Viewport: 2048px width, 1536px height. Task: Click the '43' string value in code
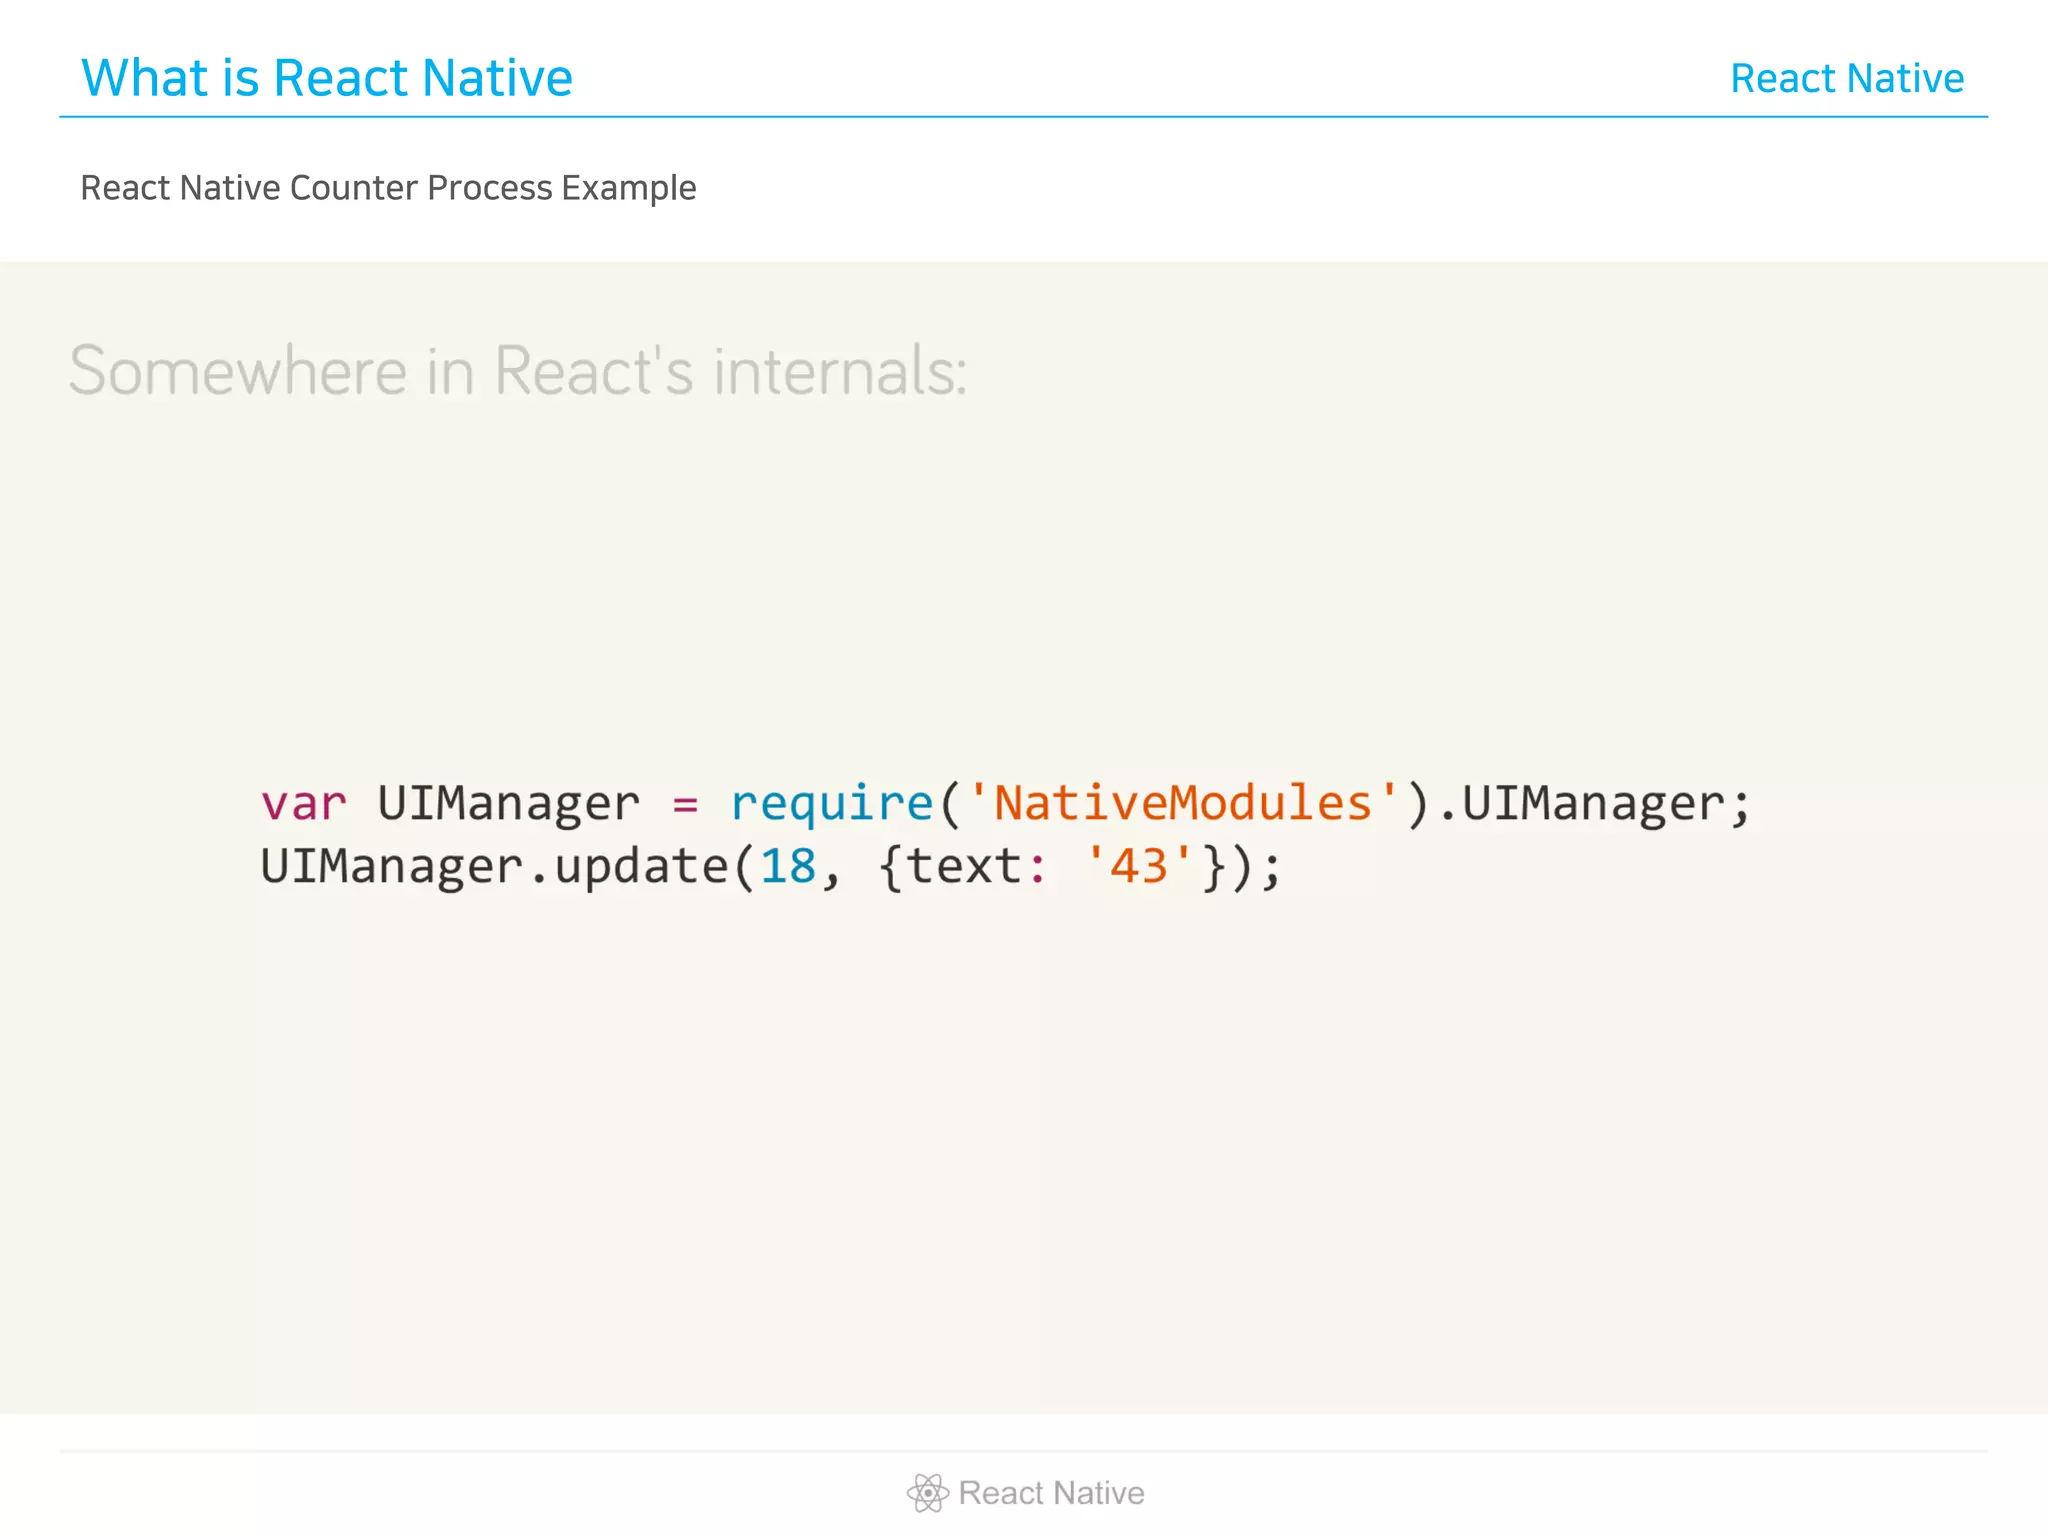1139,866
